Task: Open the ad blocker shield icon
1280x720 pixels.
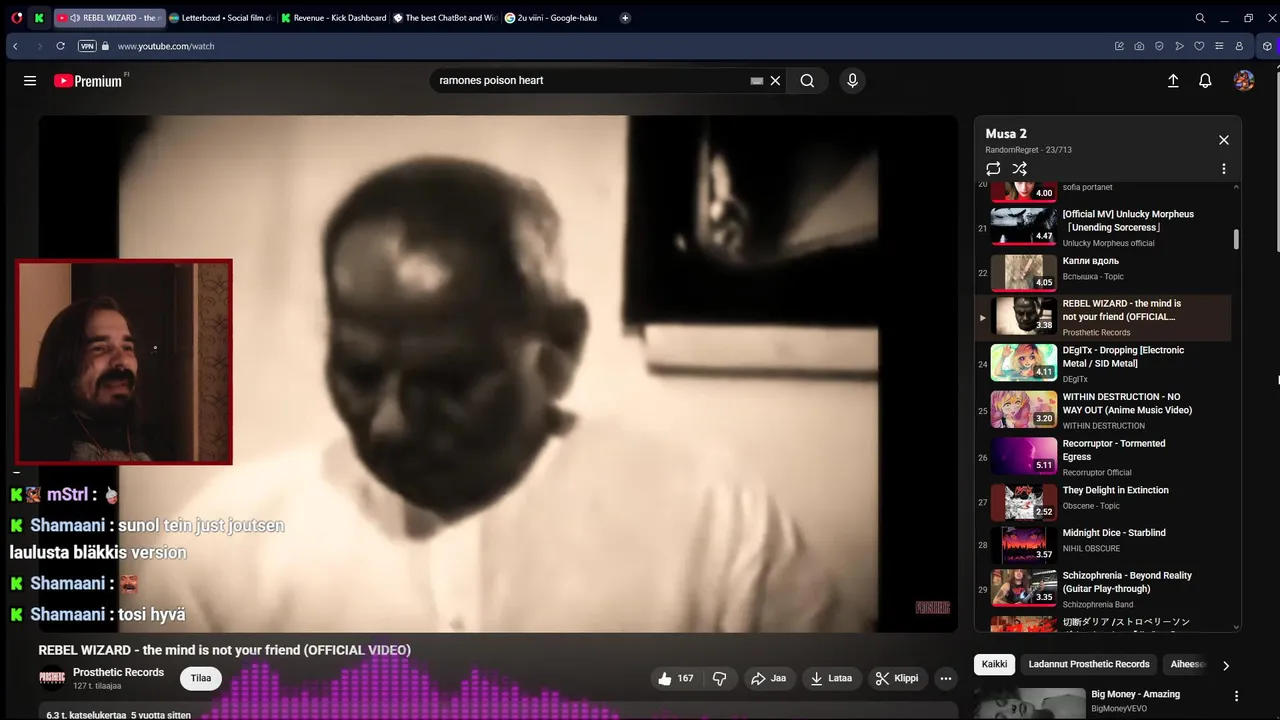Action: 1159,46
